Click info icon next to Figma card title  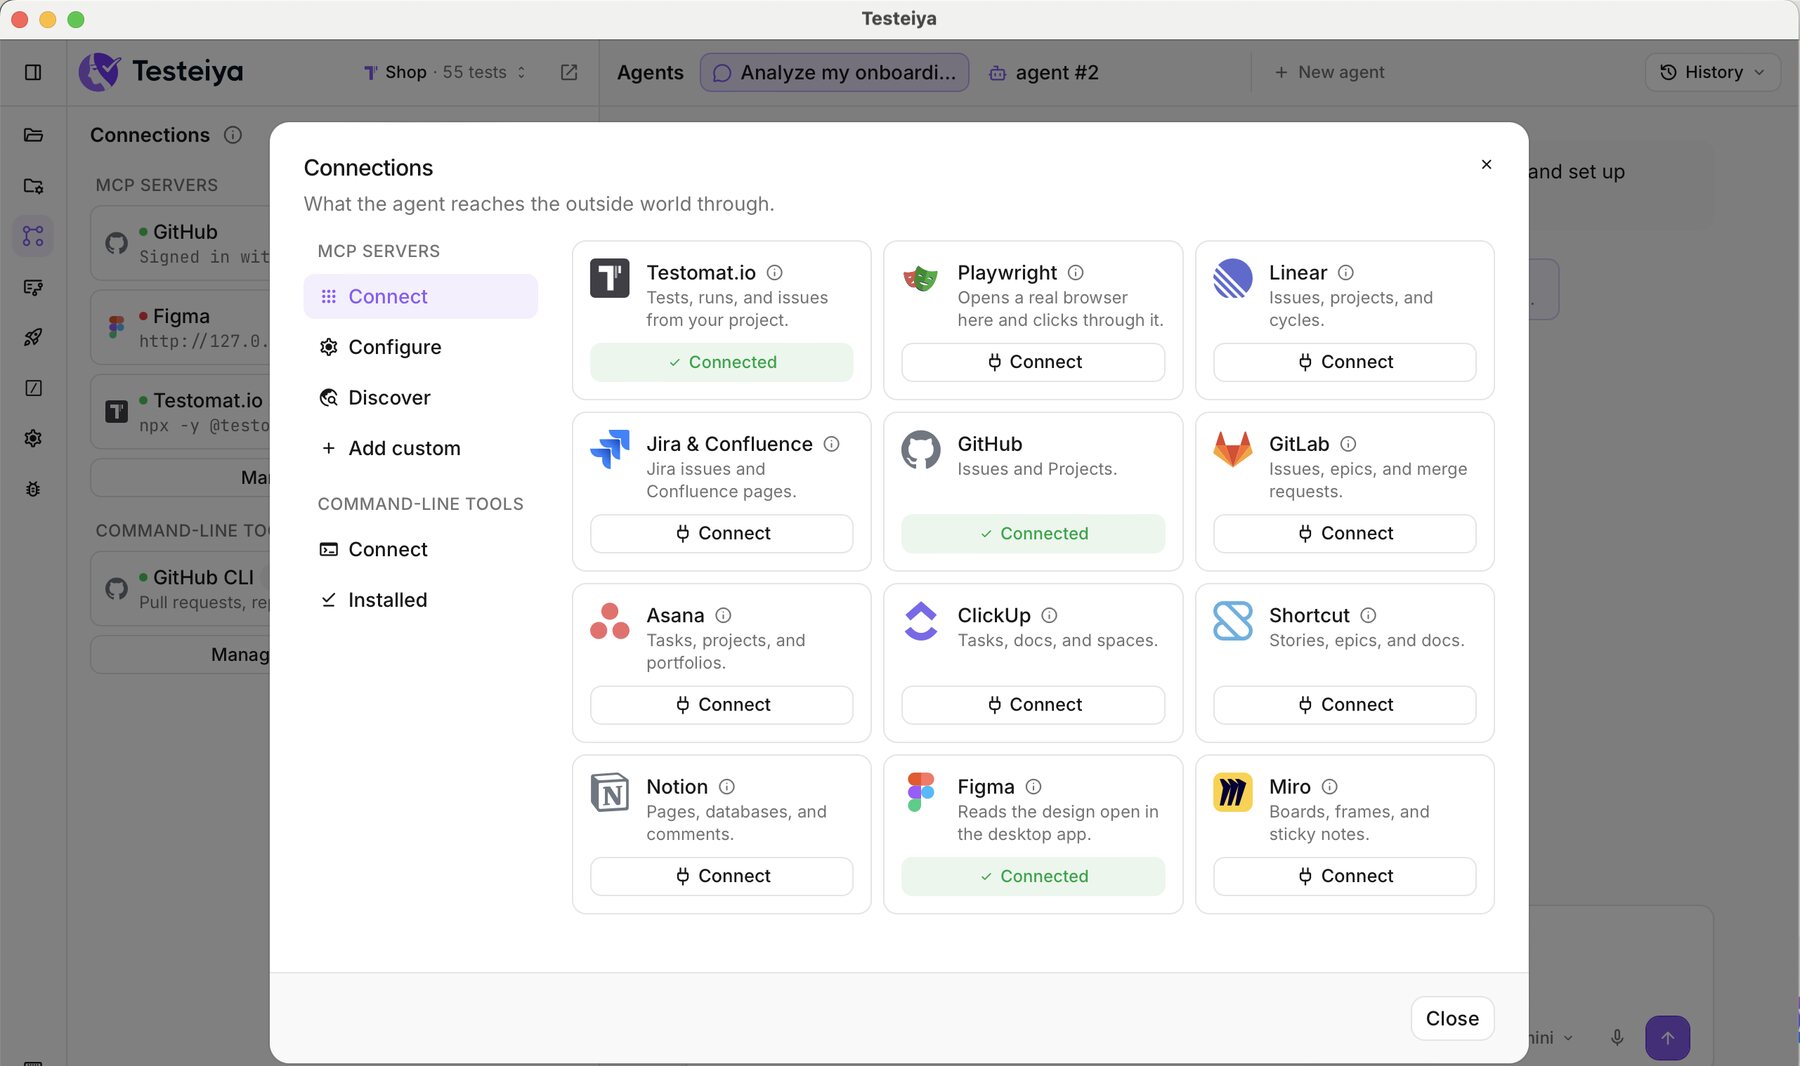click(1033, 786)
